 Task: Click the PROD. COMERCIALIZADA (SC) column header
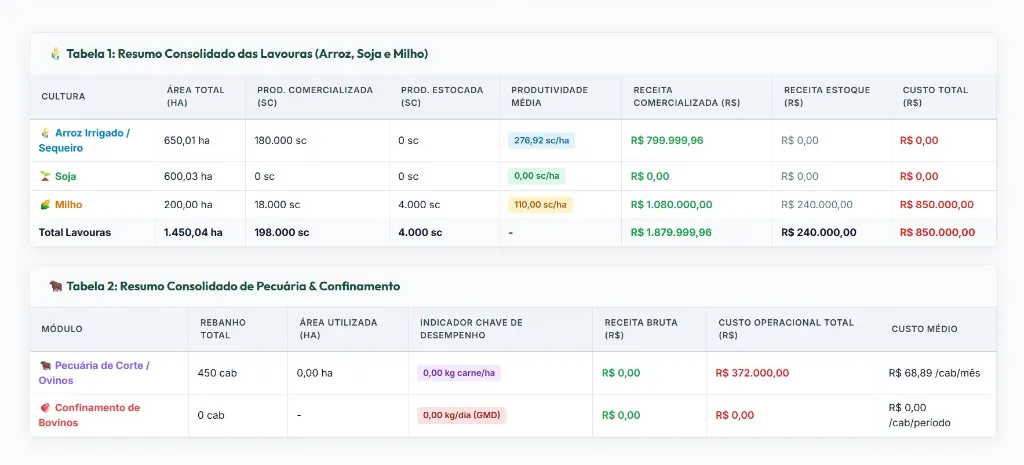(x=315, y=97)
